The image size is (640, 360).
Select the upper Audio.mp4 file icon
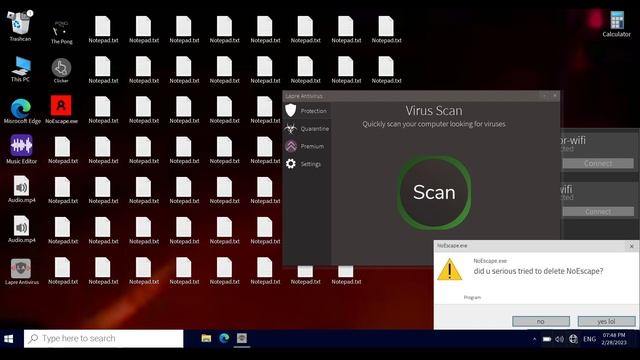[x=21, y=189]
